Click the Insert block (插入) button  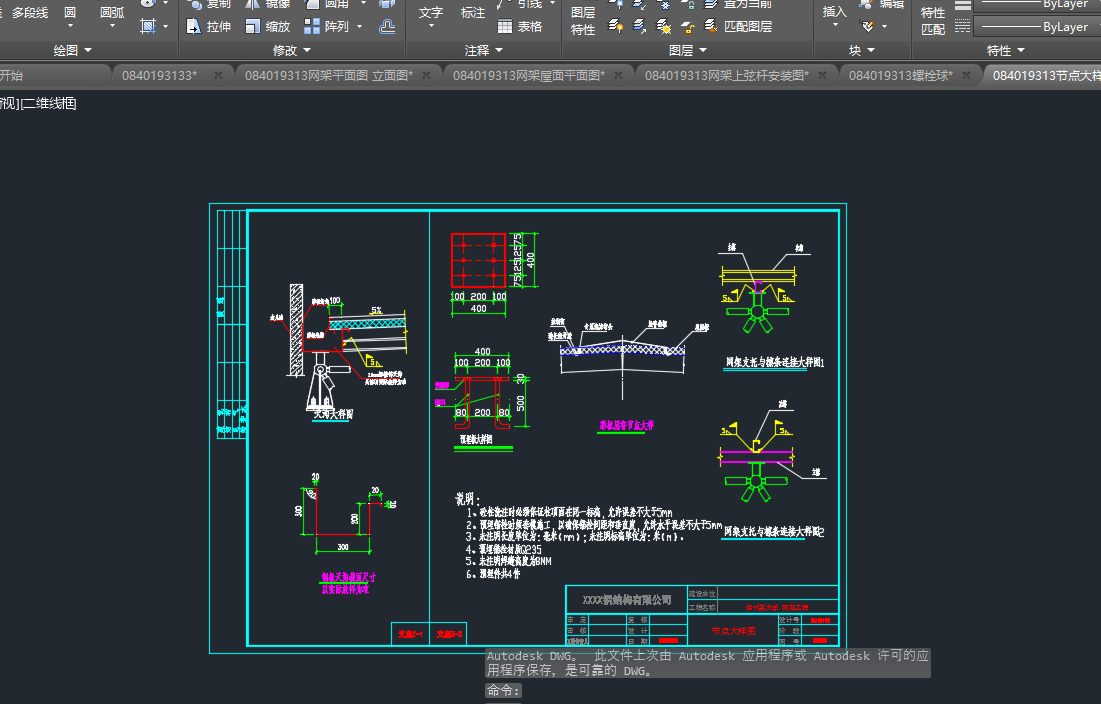point(834,12)
